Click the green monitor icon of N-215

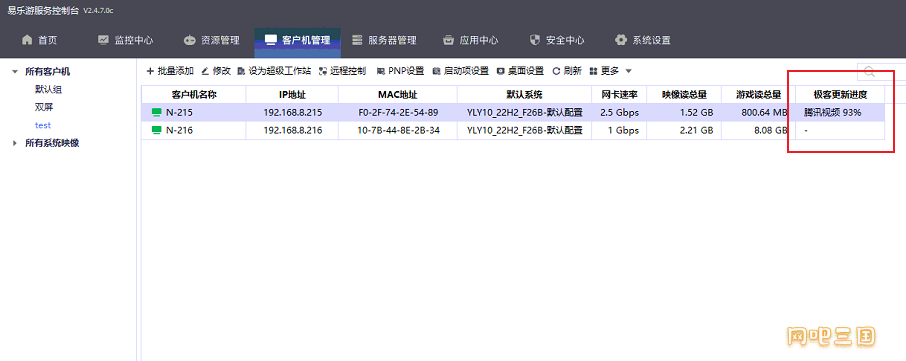click(x=156, y=113)
